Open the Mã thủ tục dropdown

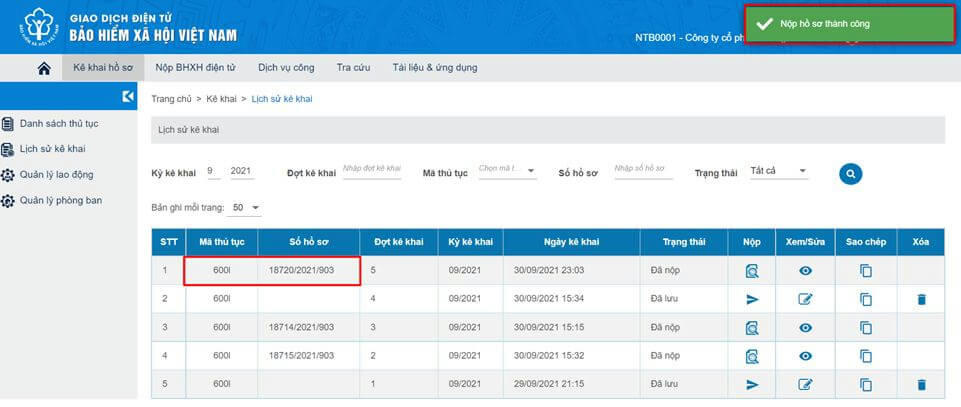(x=508, y=171)
